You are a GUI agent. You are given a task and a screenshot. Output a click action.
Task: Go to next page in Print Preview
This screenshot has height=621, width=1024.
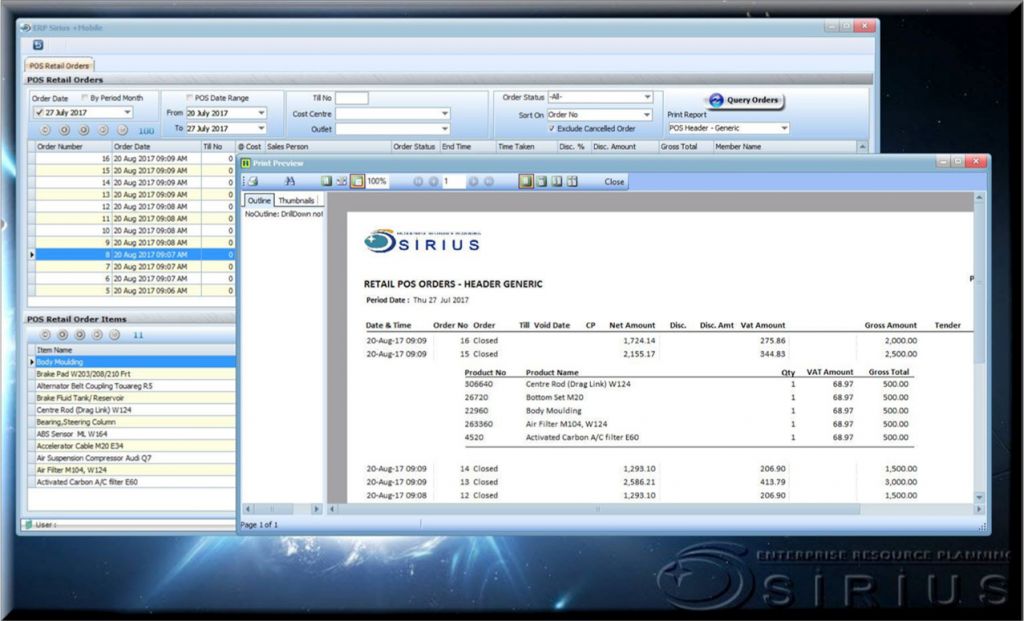(473, 182)
